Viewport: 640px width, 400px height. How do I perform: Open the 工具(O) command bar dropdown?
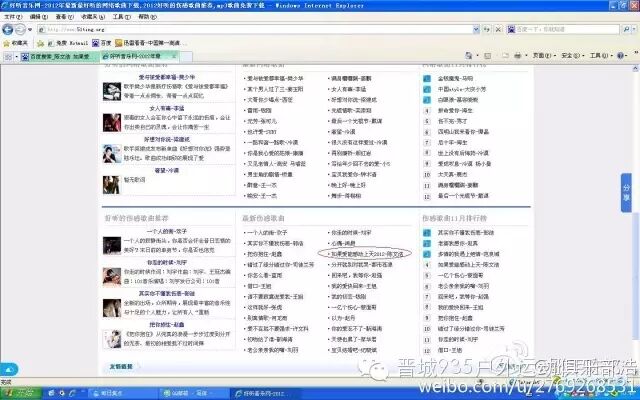[600, 56]
